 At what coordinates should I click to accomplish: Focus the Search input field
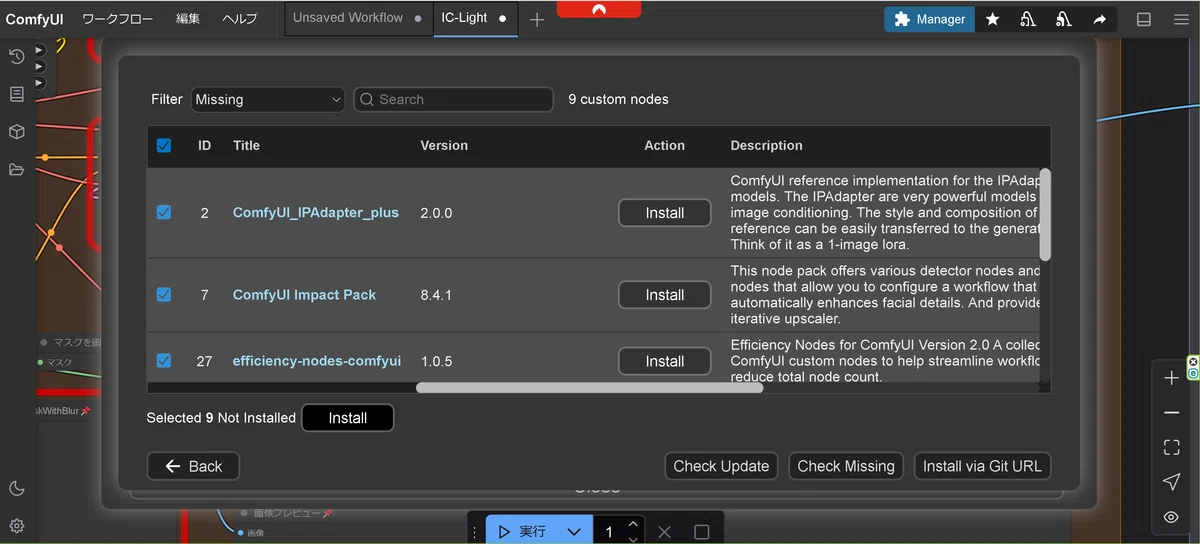[x=453, y=99]
